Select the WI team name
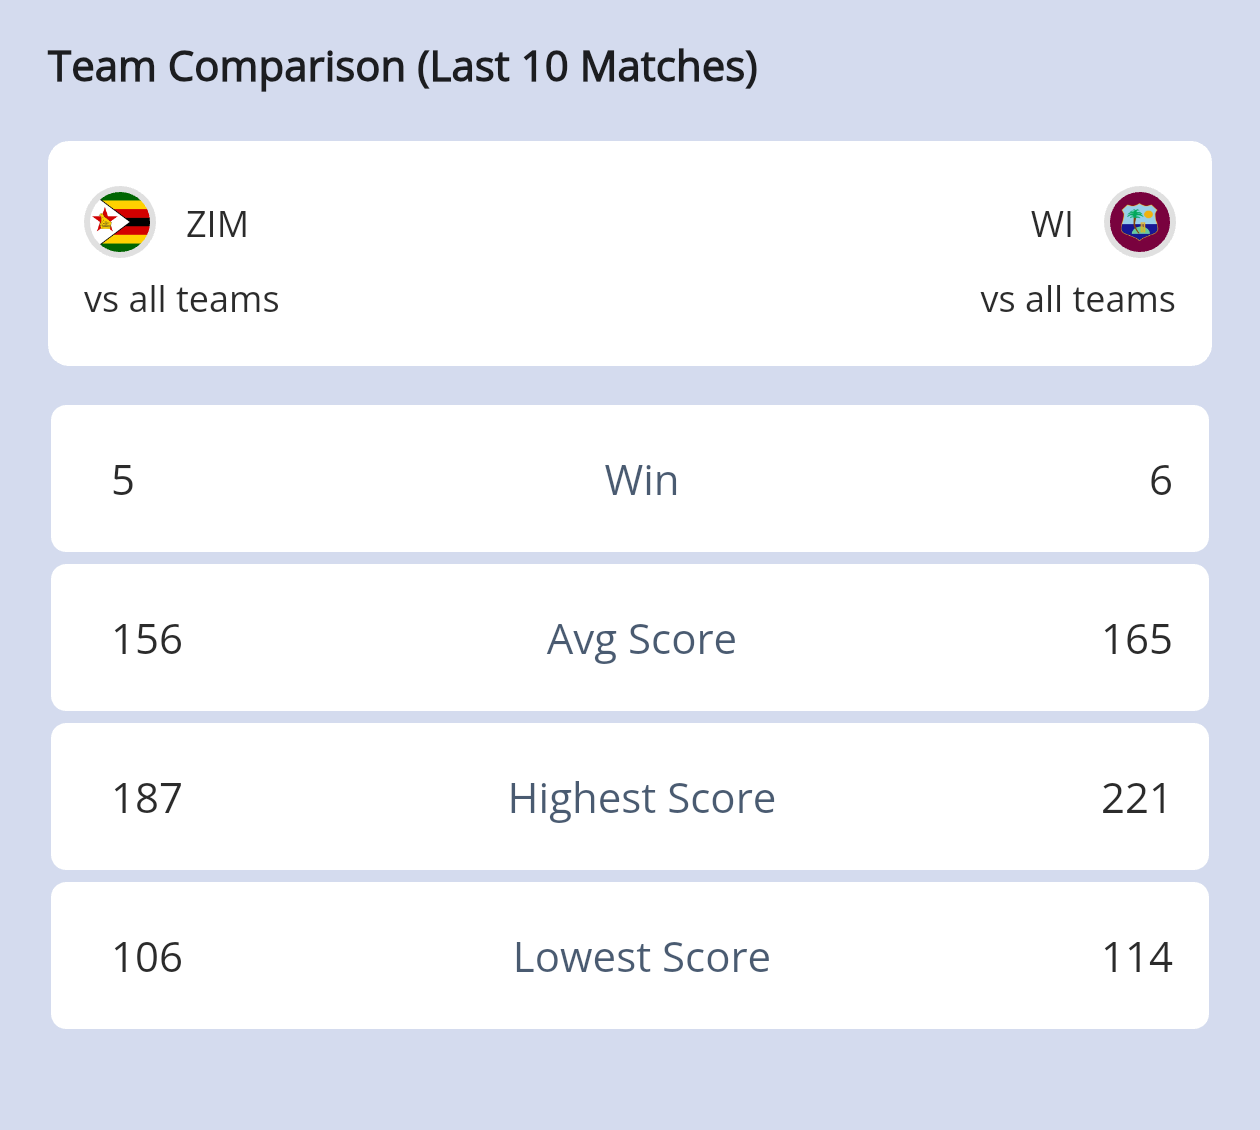This screenshot has width=1260, height=1130. 1052,224
